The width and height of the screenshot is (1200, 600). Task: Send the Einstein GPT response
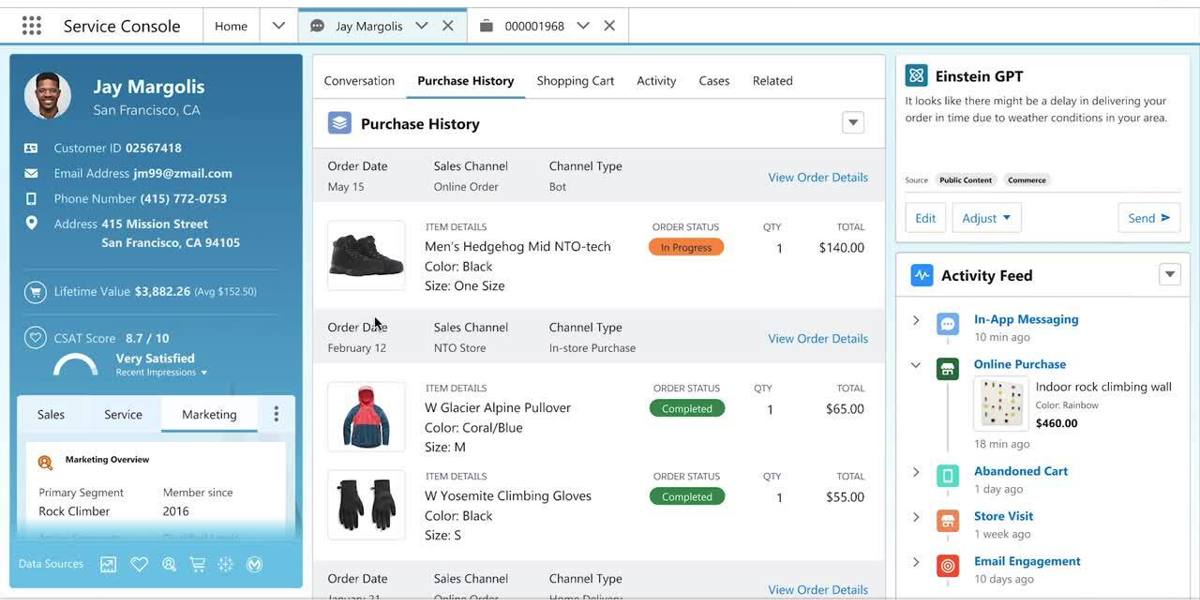point(1148,218)
